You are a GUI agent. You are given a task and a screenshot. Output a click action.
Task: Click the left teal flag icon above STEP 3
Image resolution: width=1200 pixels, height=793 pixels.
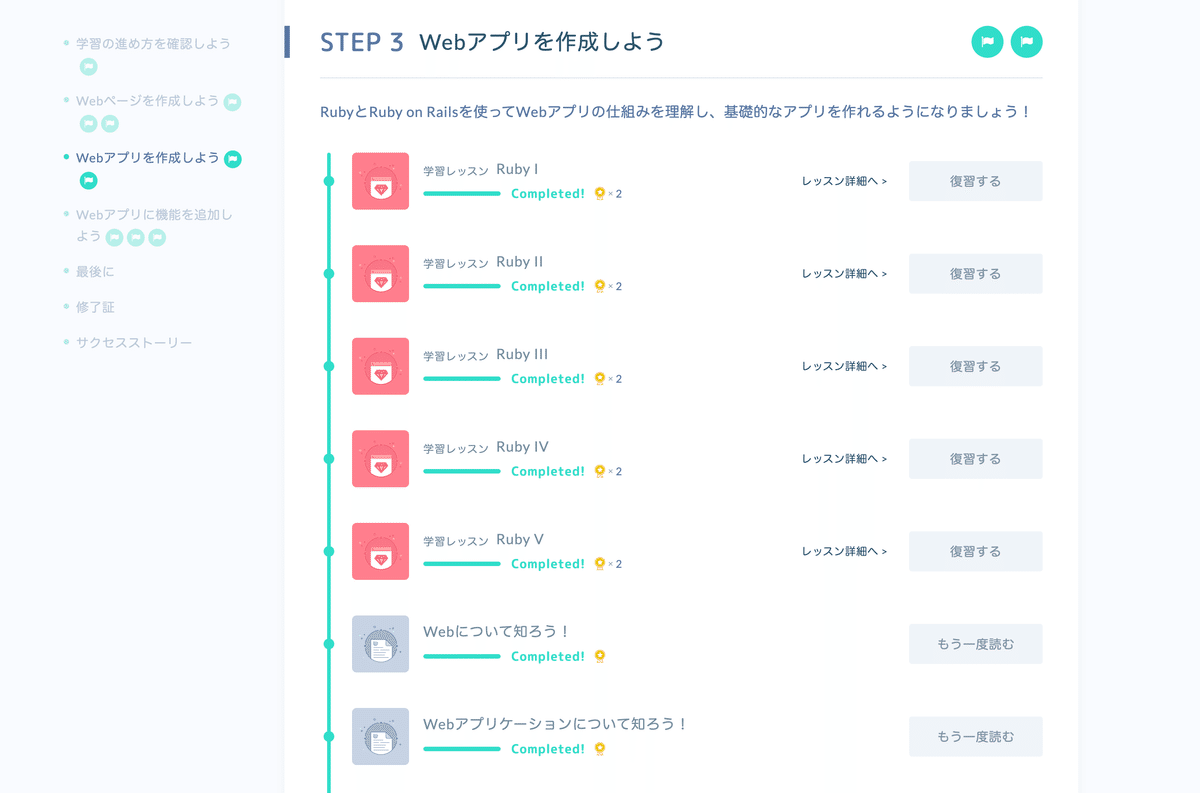pyautogui.click(x=987, y=43)
